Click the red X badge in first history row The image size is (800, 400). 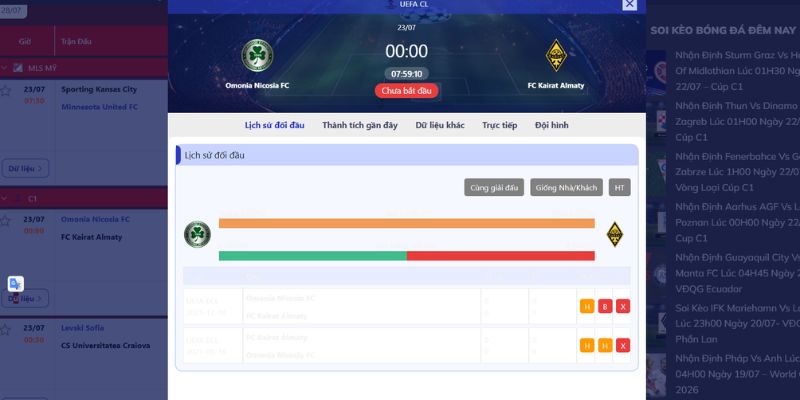tap(623, 306)
